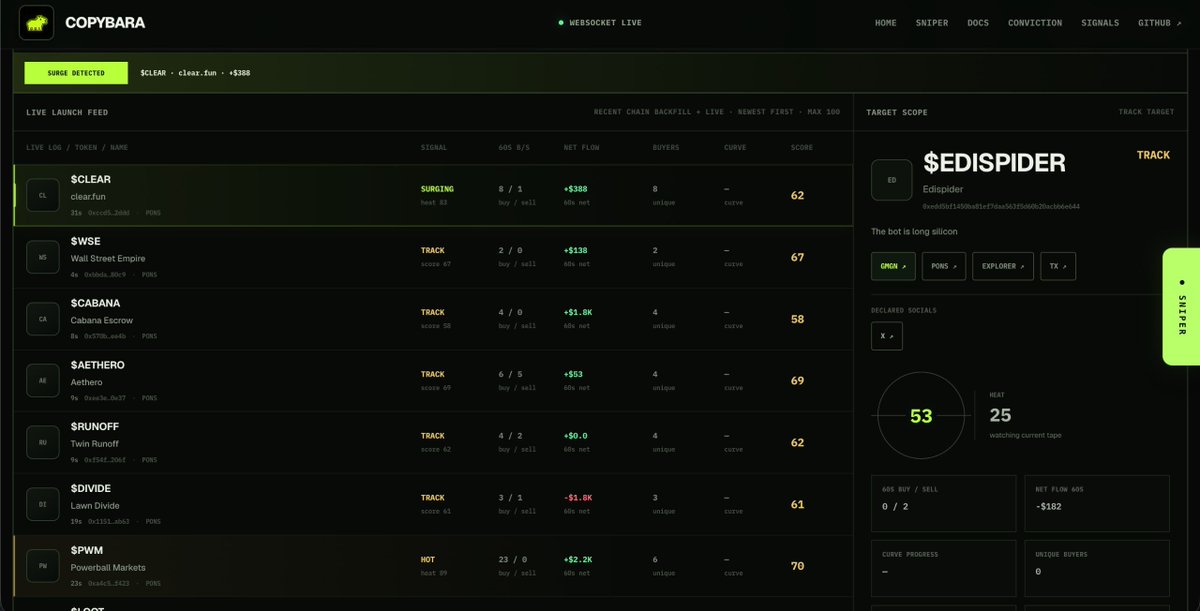Click the HOT signal on $PWM row
The height and width of the screenshot is (611, 1200).
pyautogui.click(x=429, y=559)
